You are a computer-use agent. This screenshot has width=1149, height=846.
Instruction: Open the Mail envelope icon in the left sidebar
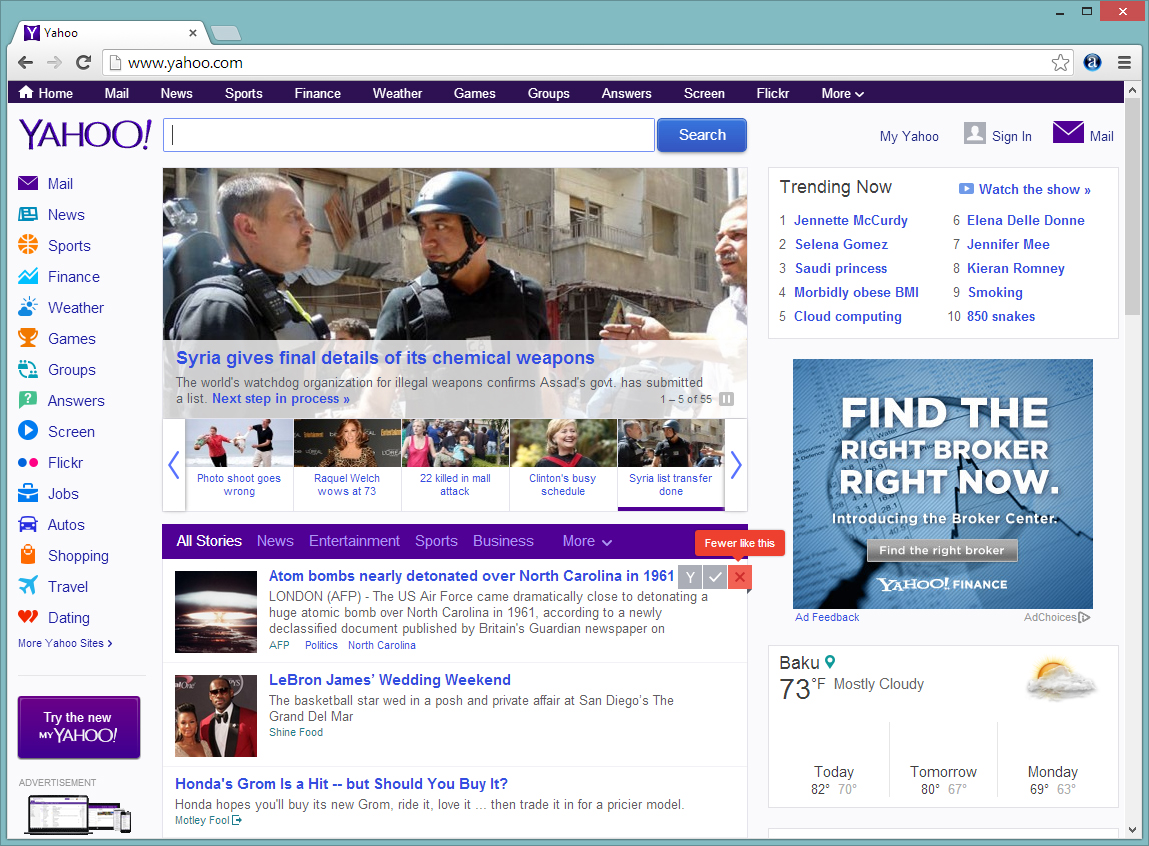coord(28,183)
